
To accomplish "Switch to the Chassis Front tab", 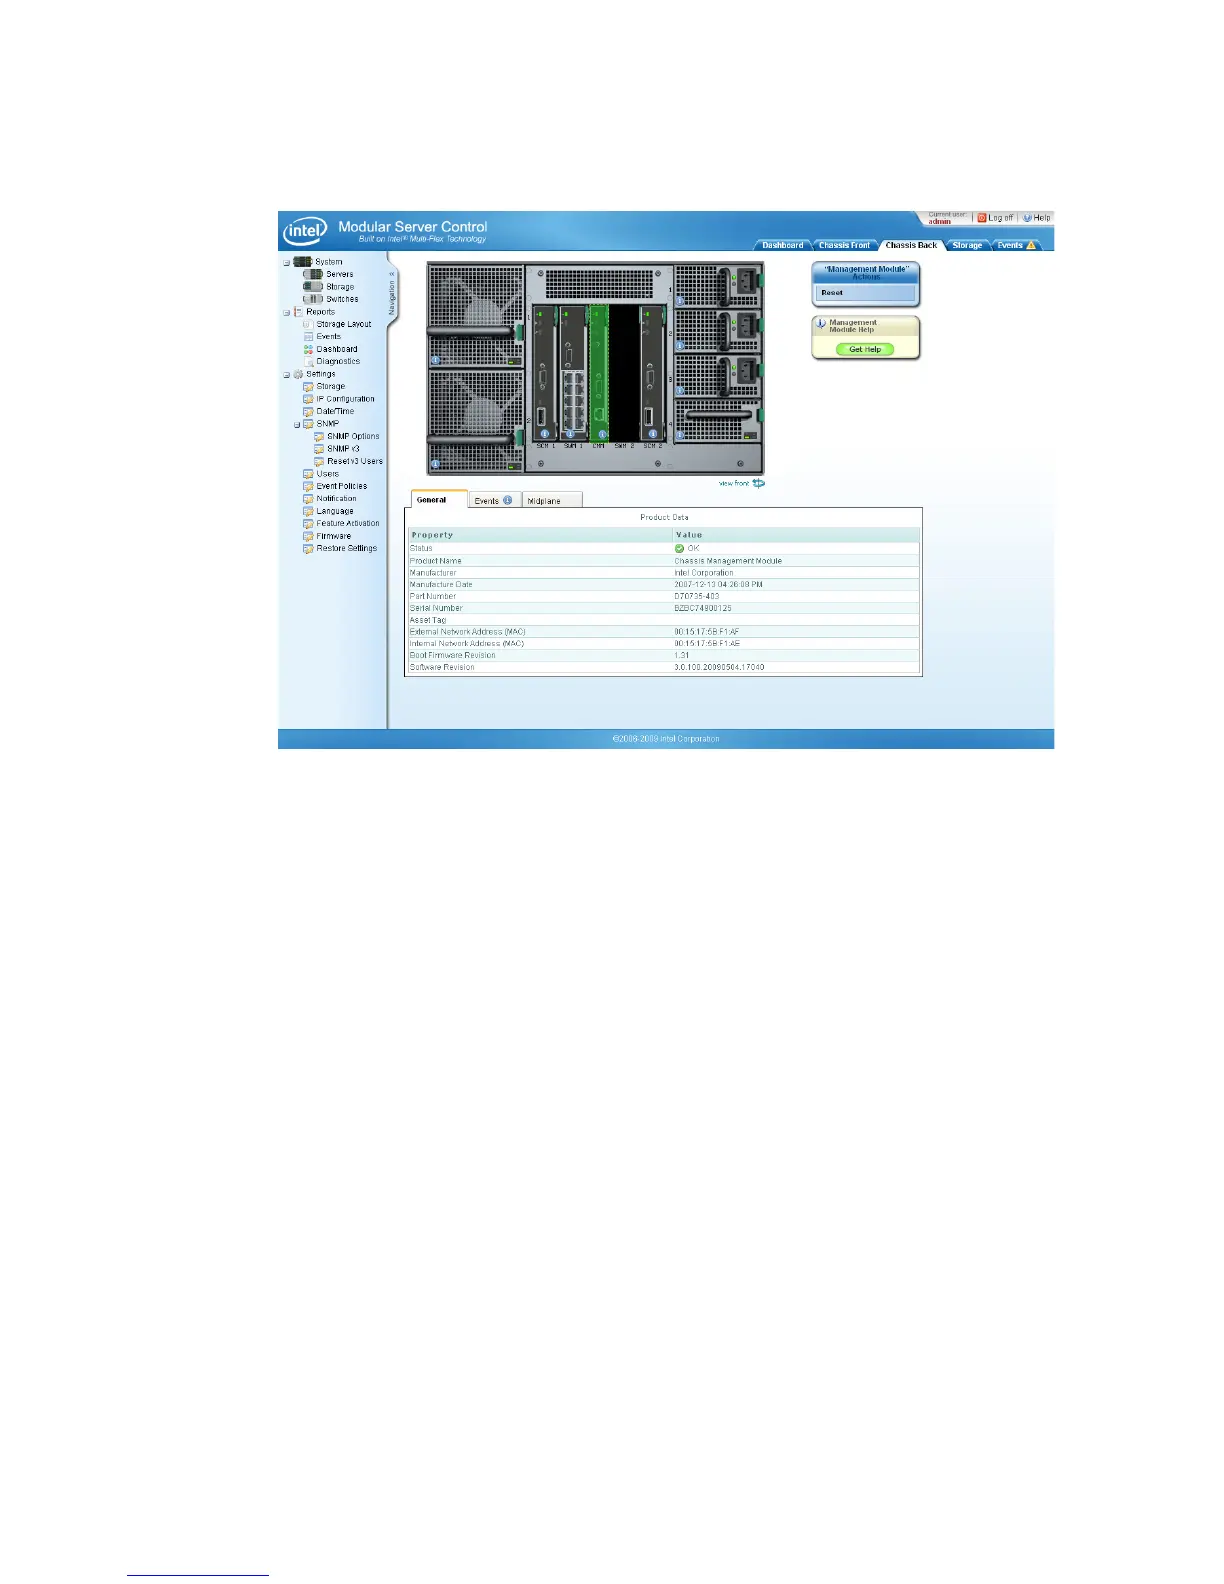I will pos(844,245).
